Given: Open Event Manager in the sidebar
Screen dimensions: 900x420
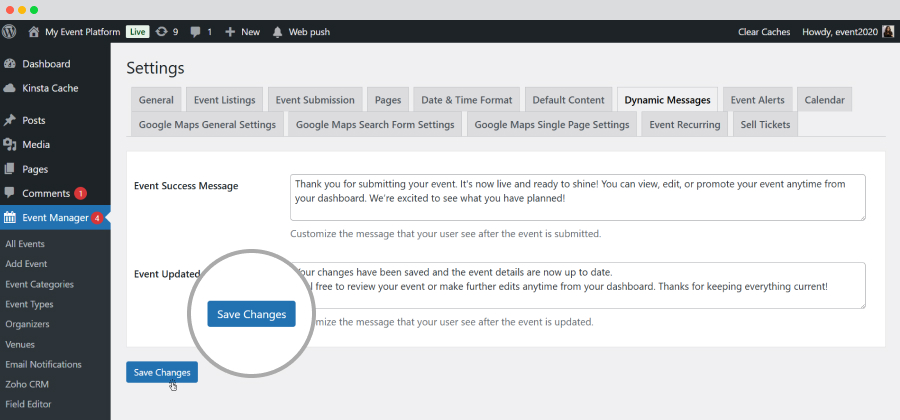Looking at the screenshot, I should [x=55, y=217].
